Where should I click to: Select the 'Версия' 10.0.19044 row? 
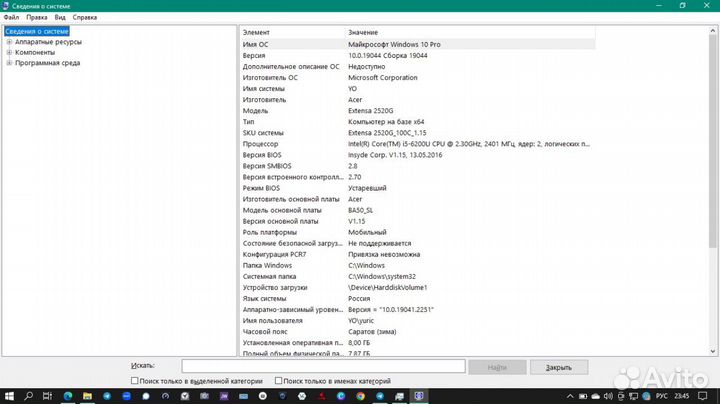point(417,56)
